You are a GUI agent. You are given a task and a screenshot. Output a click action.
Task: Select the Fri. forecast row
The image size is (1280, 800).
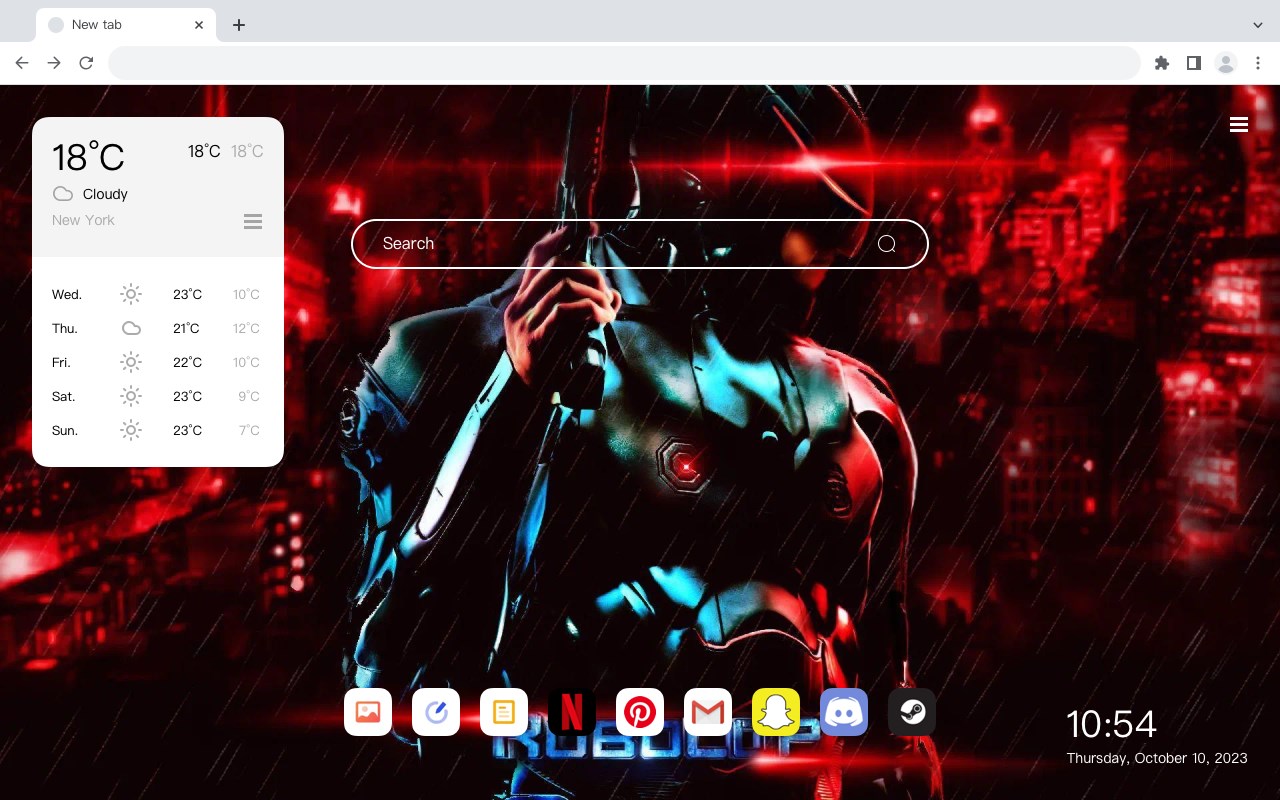(156, 362)
